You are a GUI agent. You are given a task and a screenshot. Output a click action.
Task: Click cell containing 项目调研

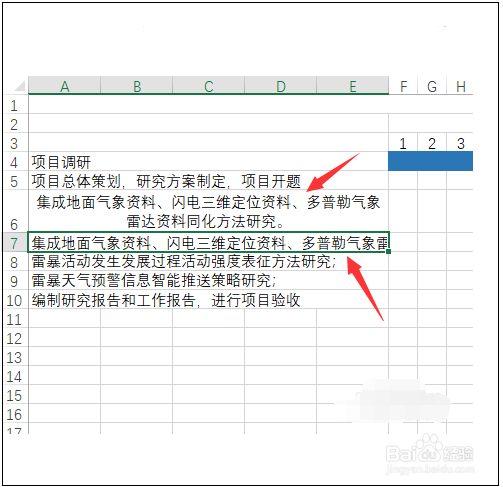pos(209,161)
